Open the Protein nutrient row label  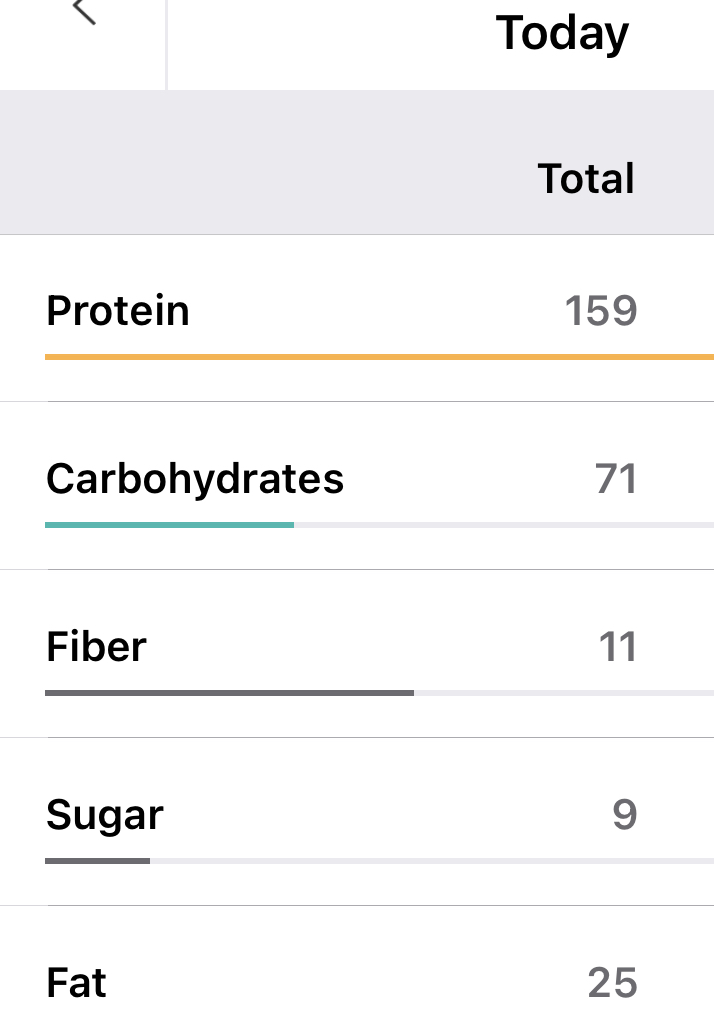coord(118,311)
